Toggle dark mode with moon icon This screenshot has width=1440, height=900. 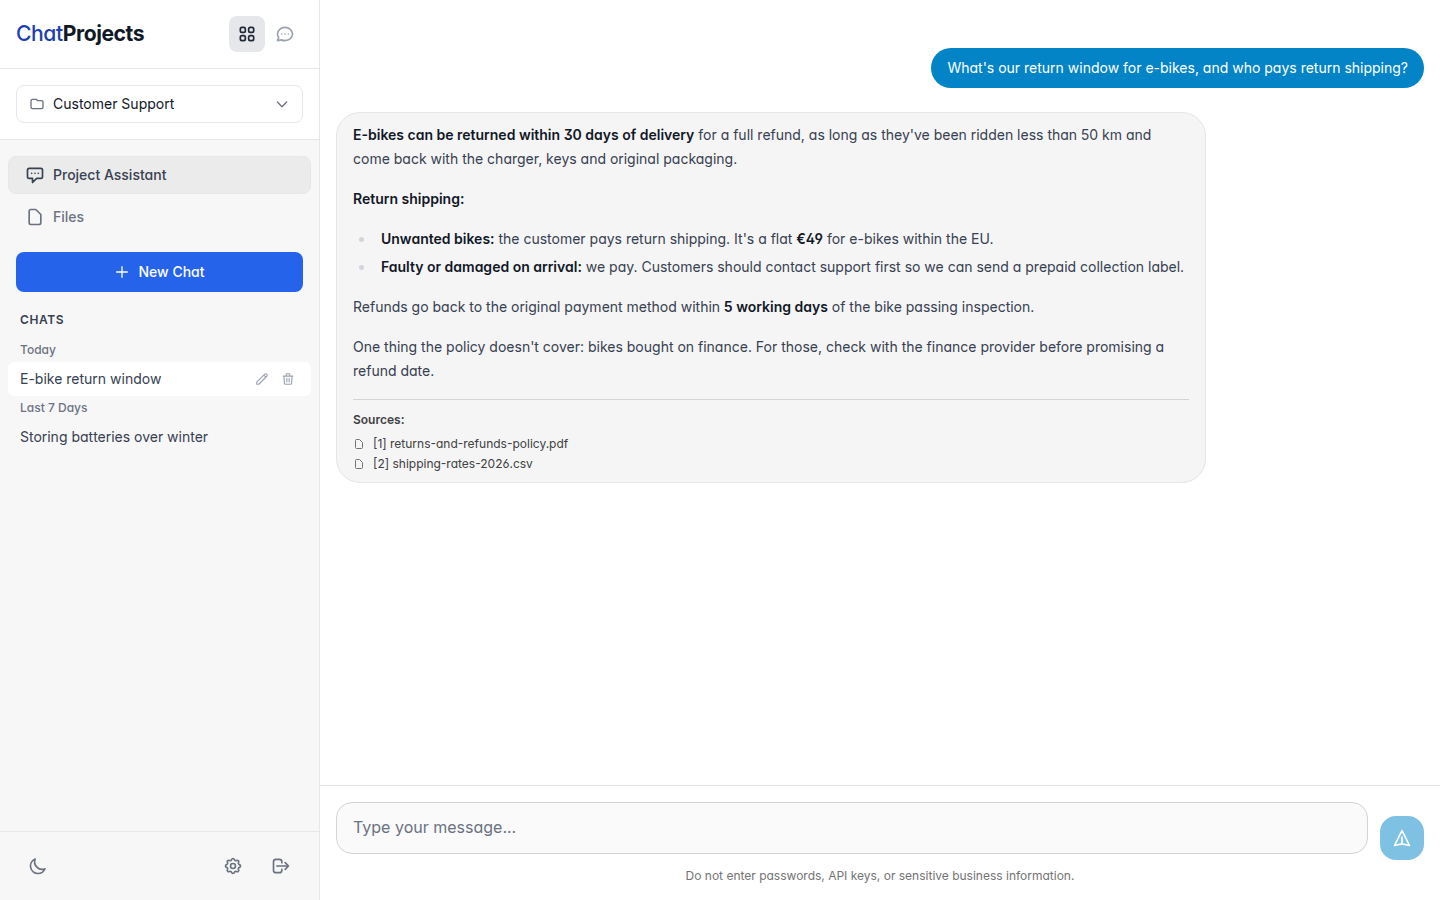tap(38, 866)
